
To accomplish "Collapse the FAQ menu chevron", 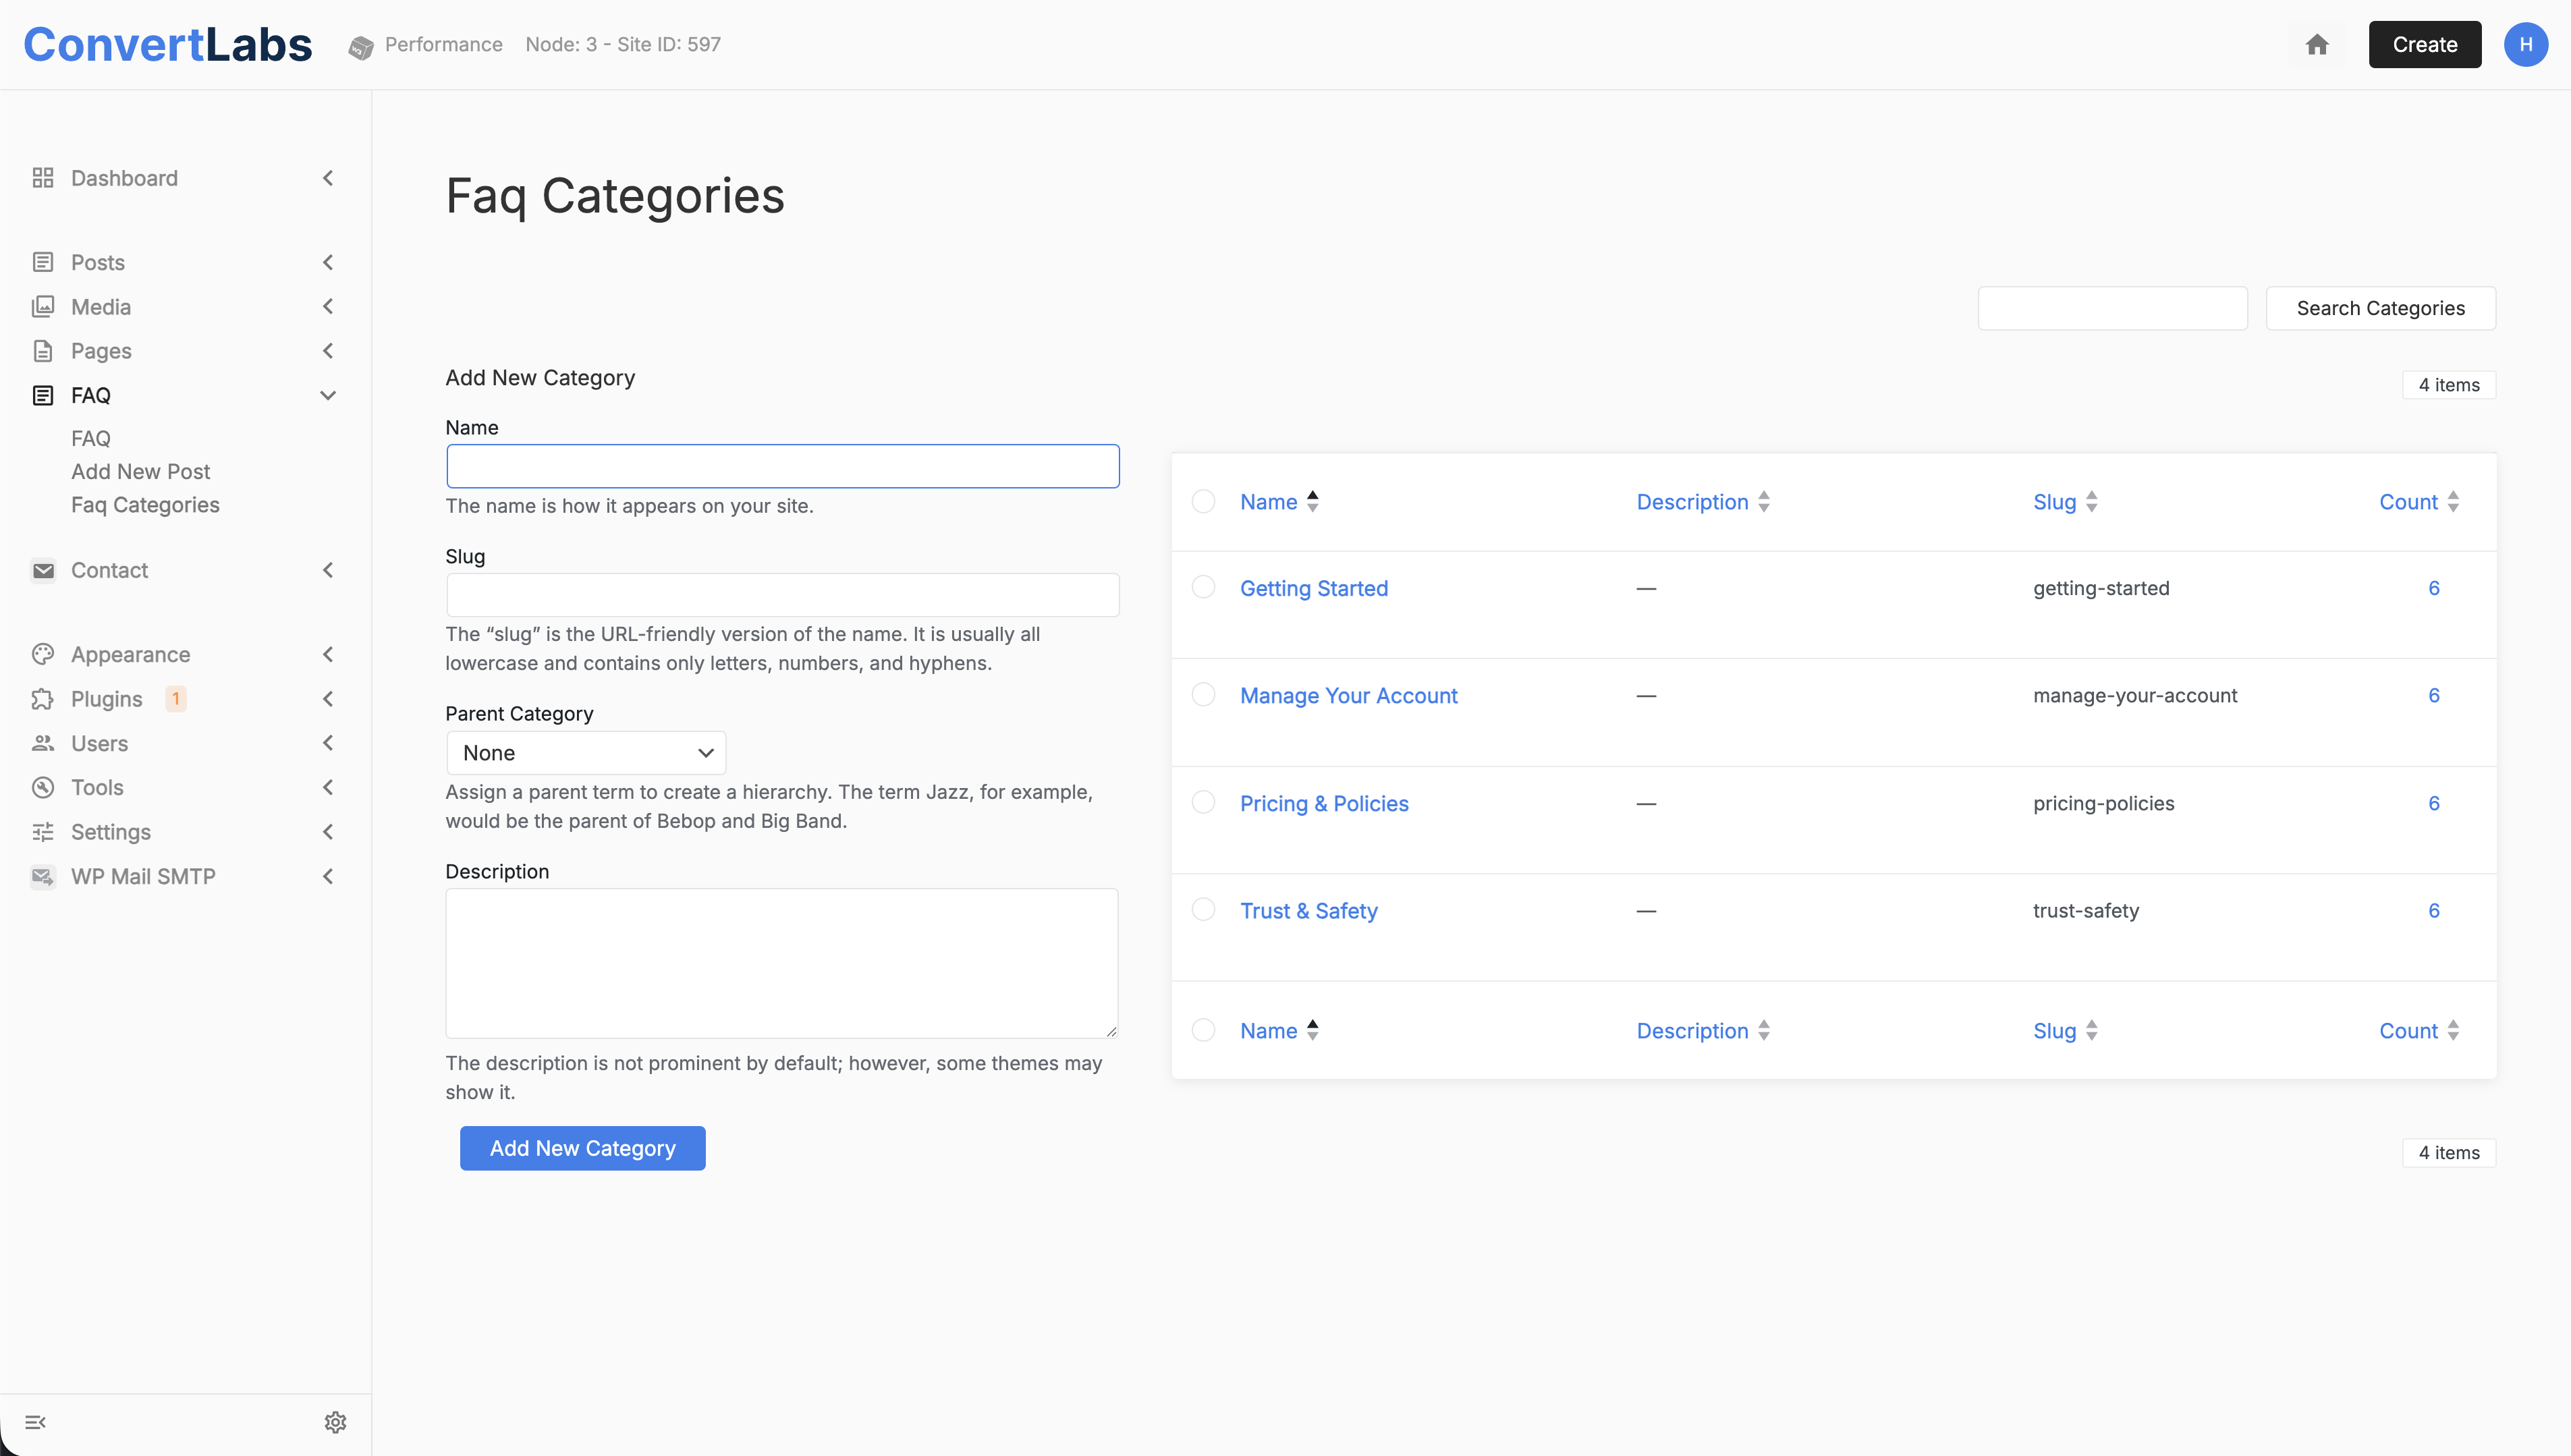I will pos(328,395).
